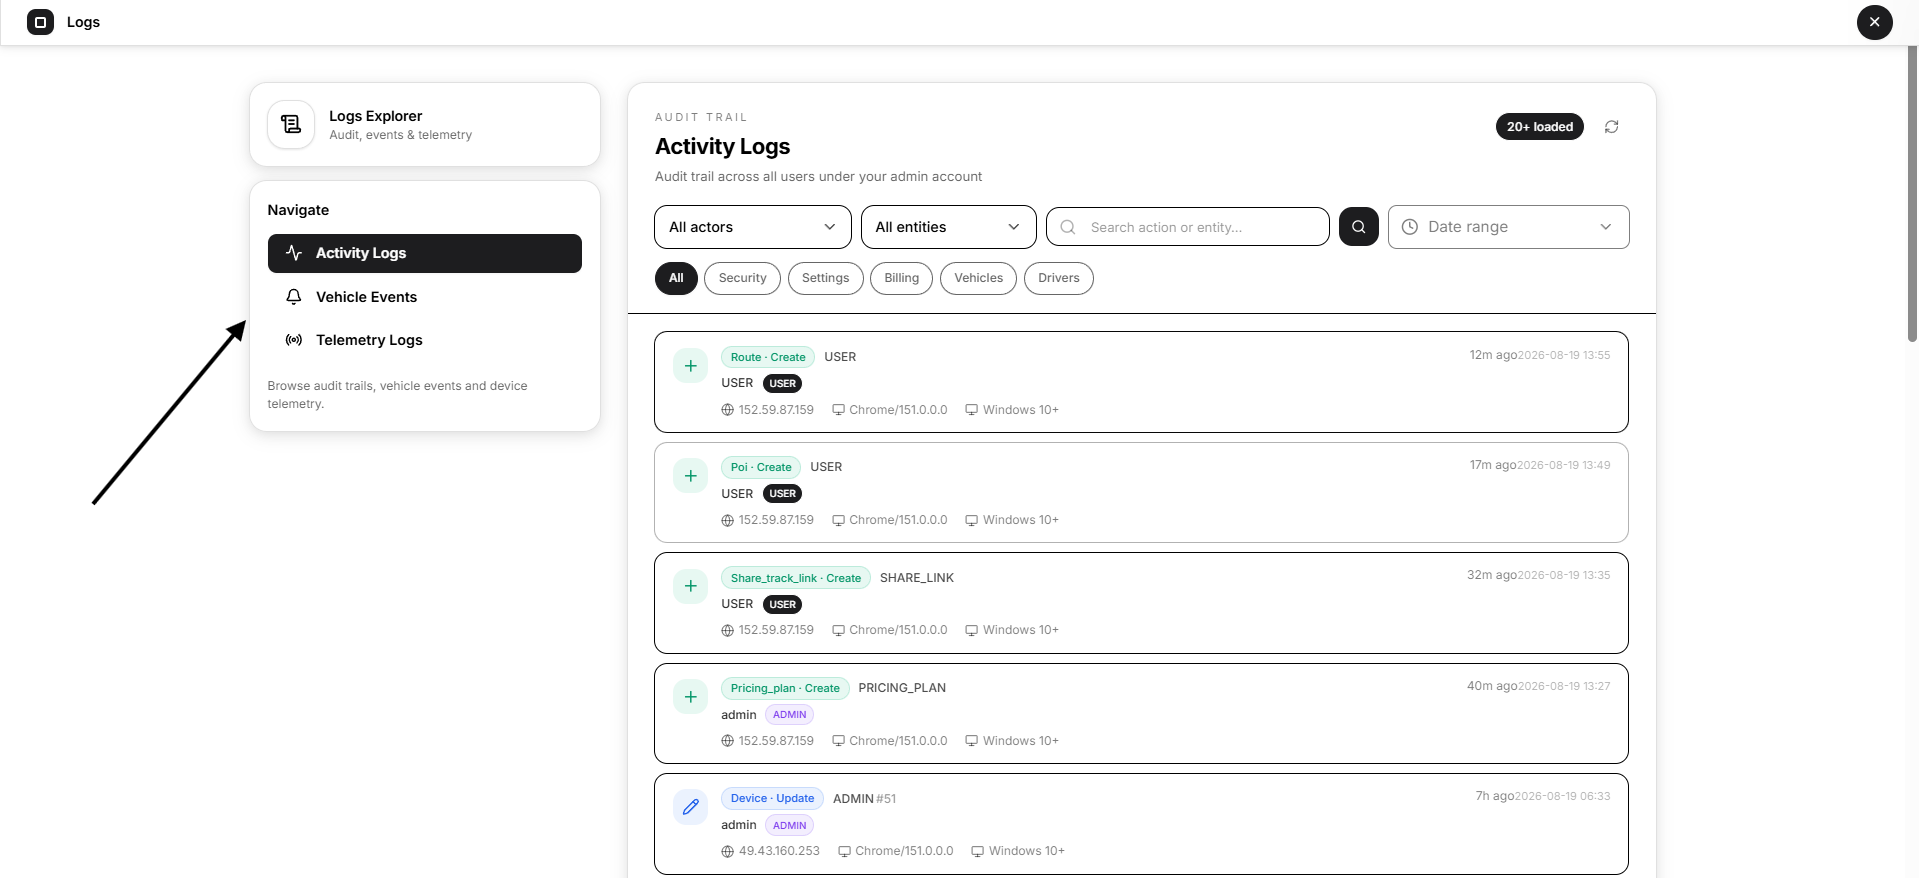Image resolution: width=1919 pixels, height=878 pixels.
Task: Click 'SHARE_LINK' entity label
Action: 917,578
